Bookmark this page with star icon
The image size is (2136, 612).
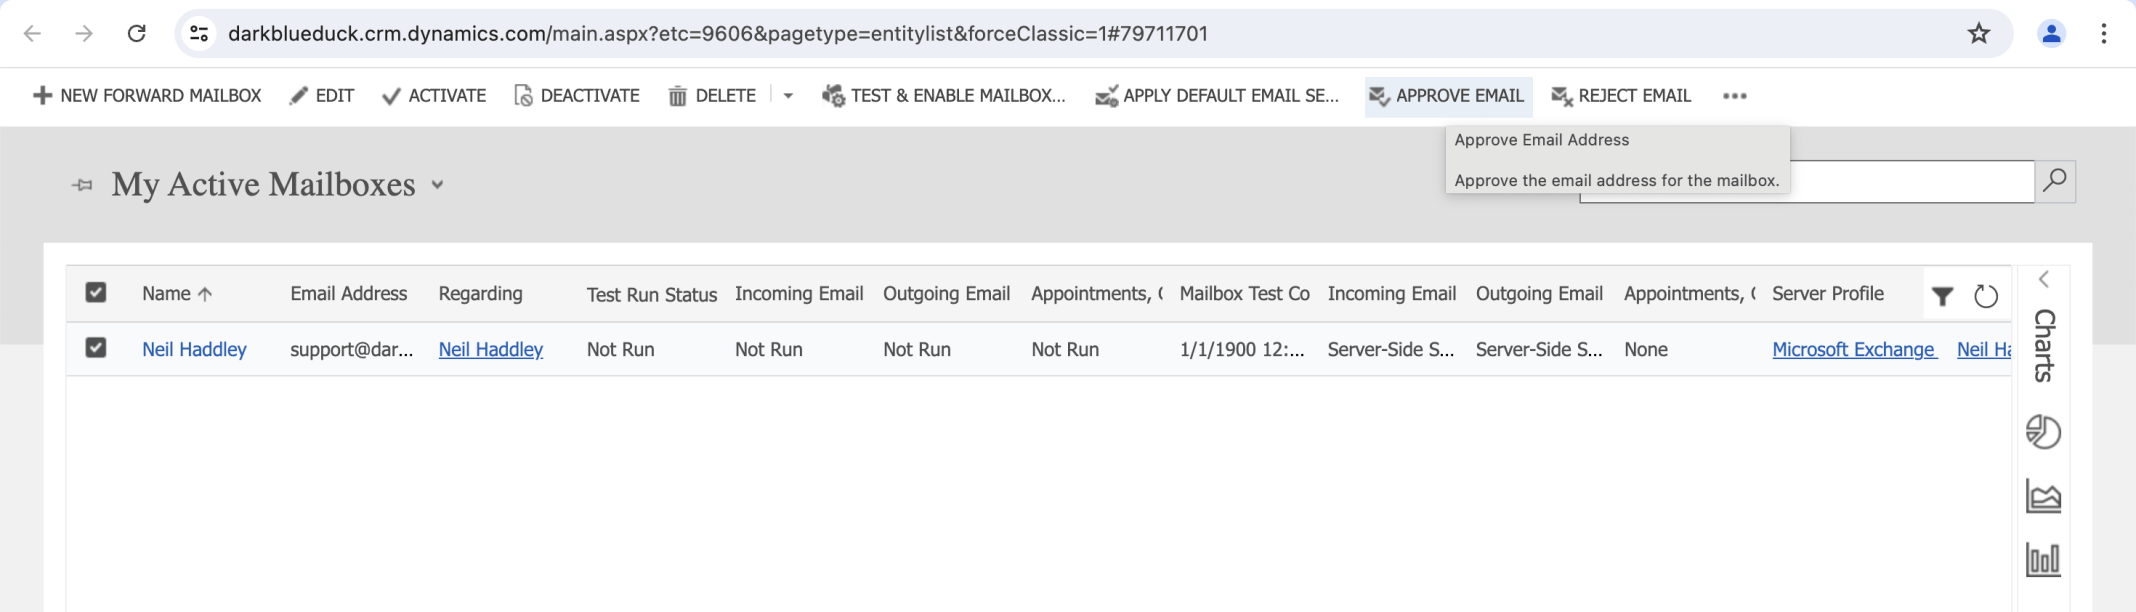[1979, 34]
